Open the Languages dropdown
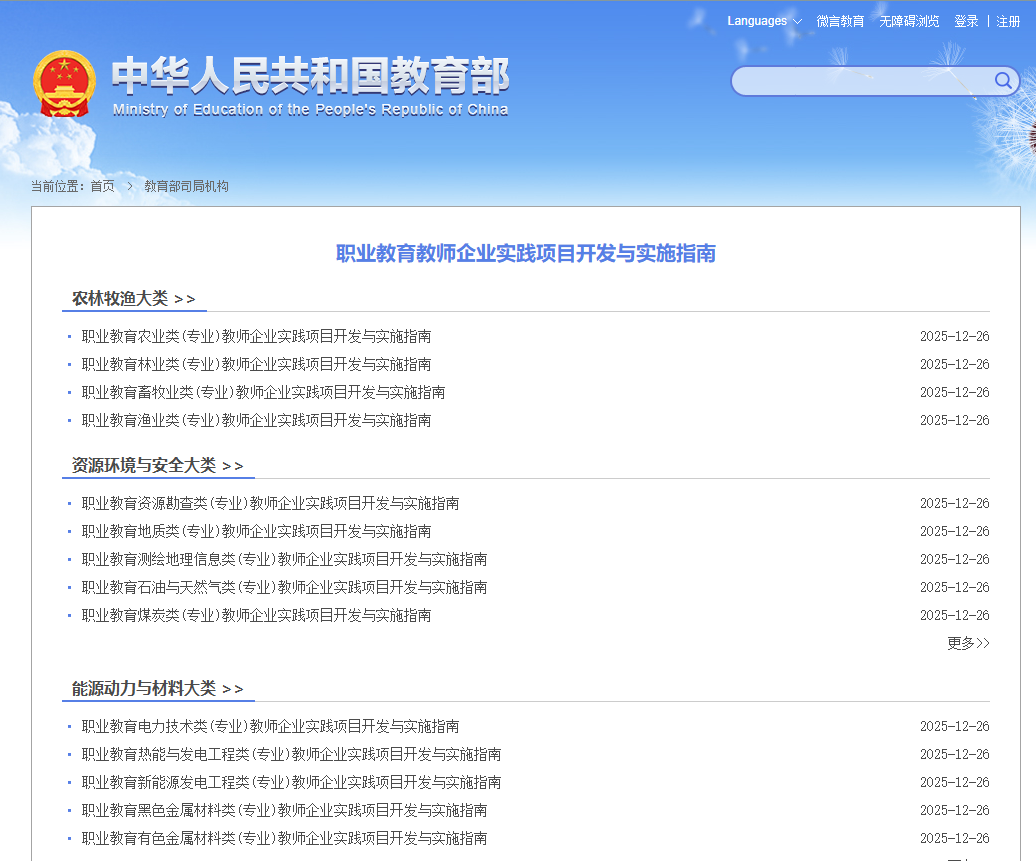This screenshot has height=861, width=1036. pos(764,21)
